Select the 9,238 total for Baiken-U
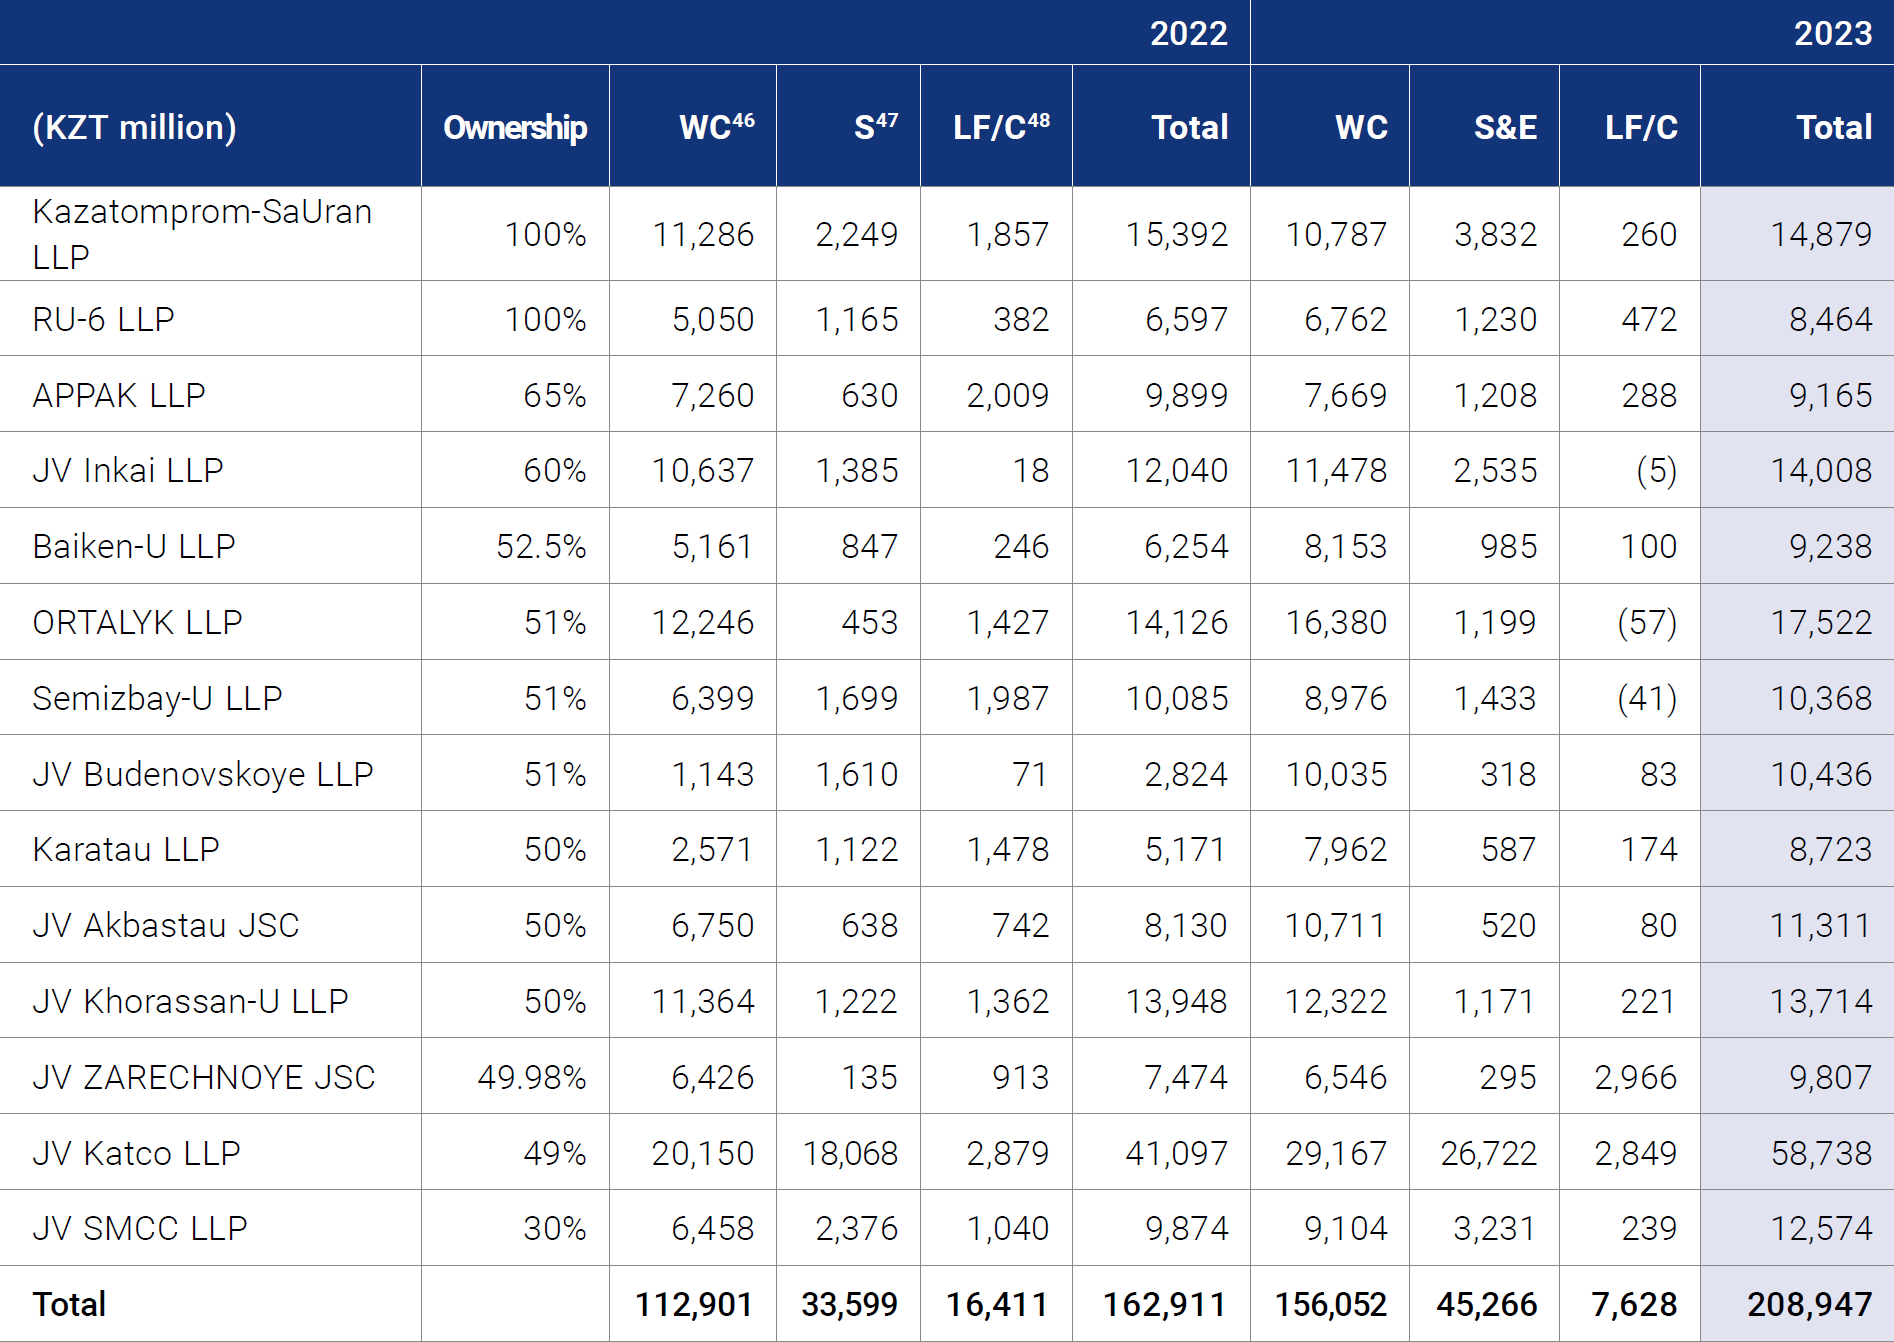This screenshot has width=1894, height=1342. click(1830, 546)
